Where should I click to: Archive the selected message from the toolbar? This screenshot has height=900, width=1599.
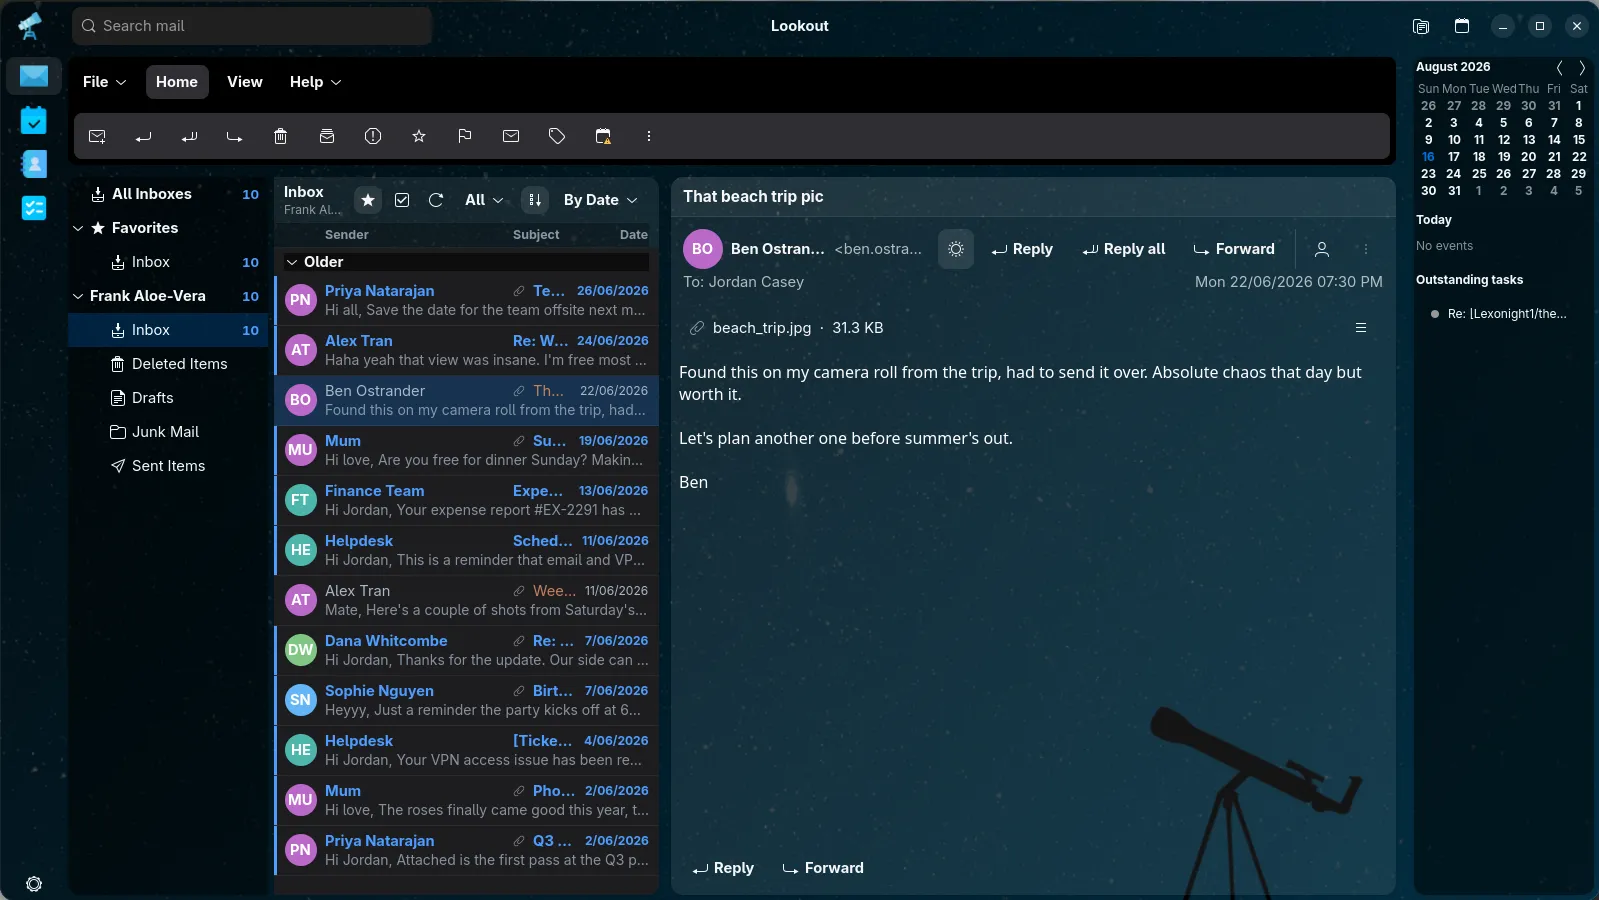click(x=327, y=136)
